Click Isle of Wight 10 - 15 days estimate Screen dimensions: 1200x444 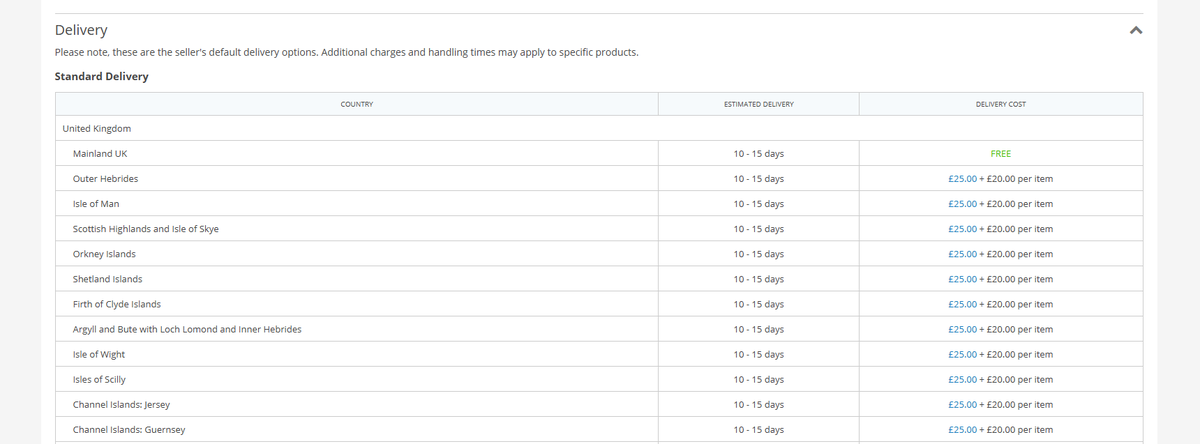click(x=758, y=354)
